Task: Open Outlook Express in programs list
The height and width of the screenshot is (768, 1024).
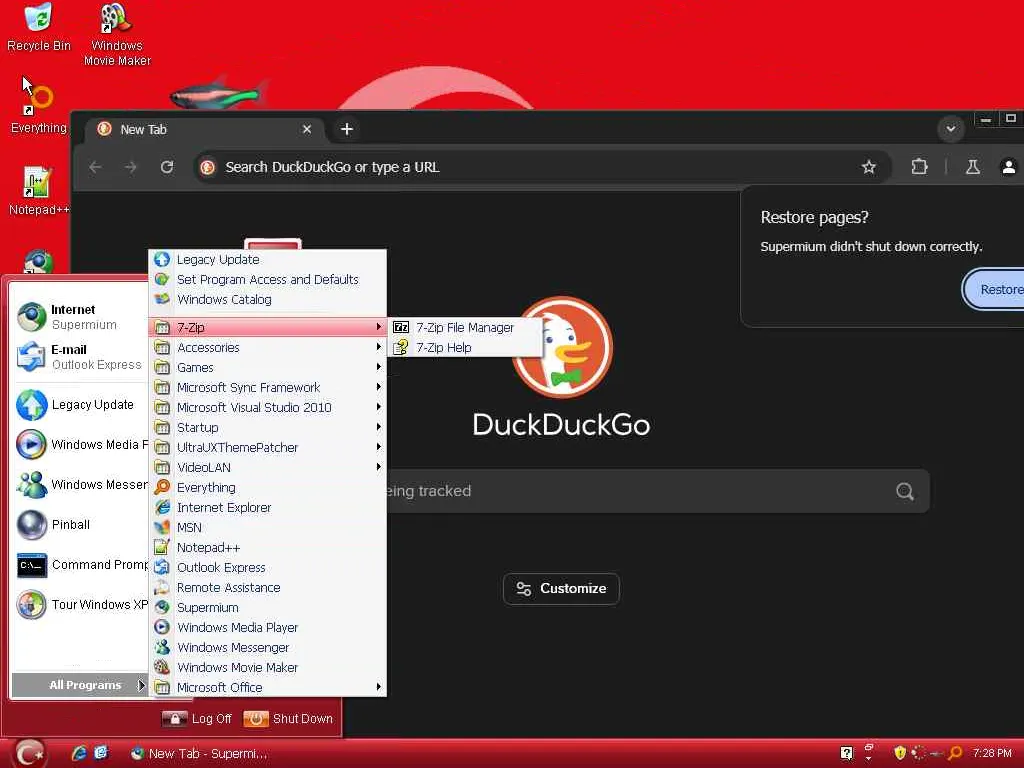Action: [268, 568]
